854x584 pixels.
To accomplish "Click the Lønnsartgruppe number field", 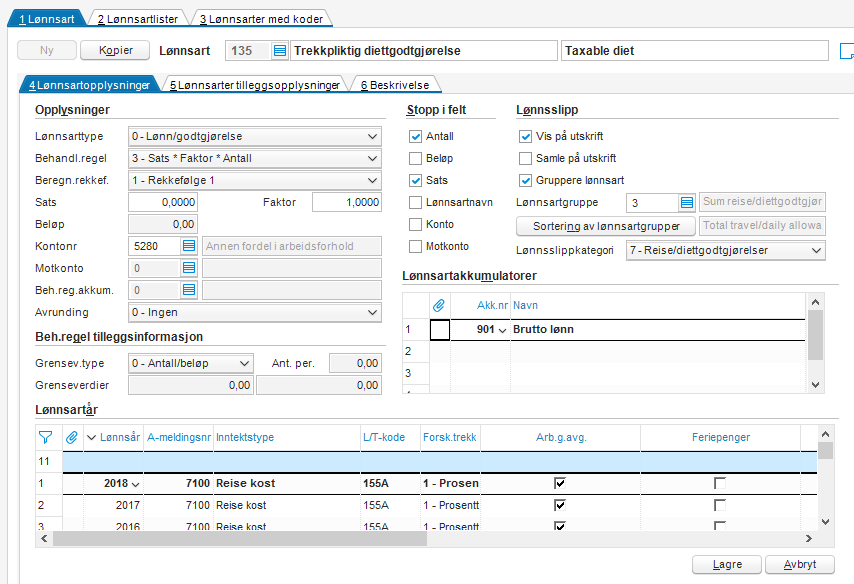I will [x=652, y=203].
